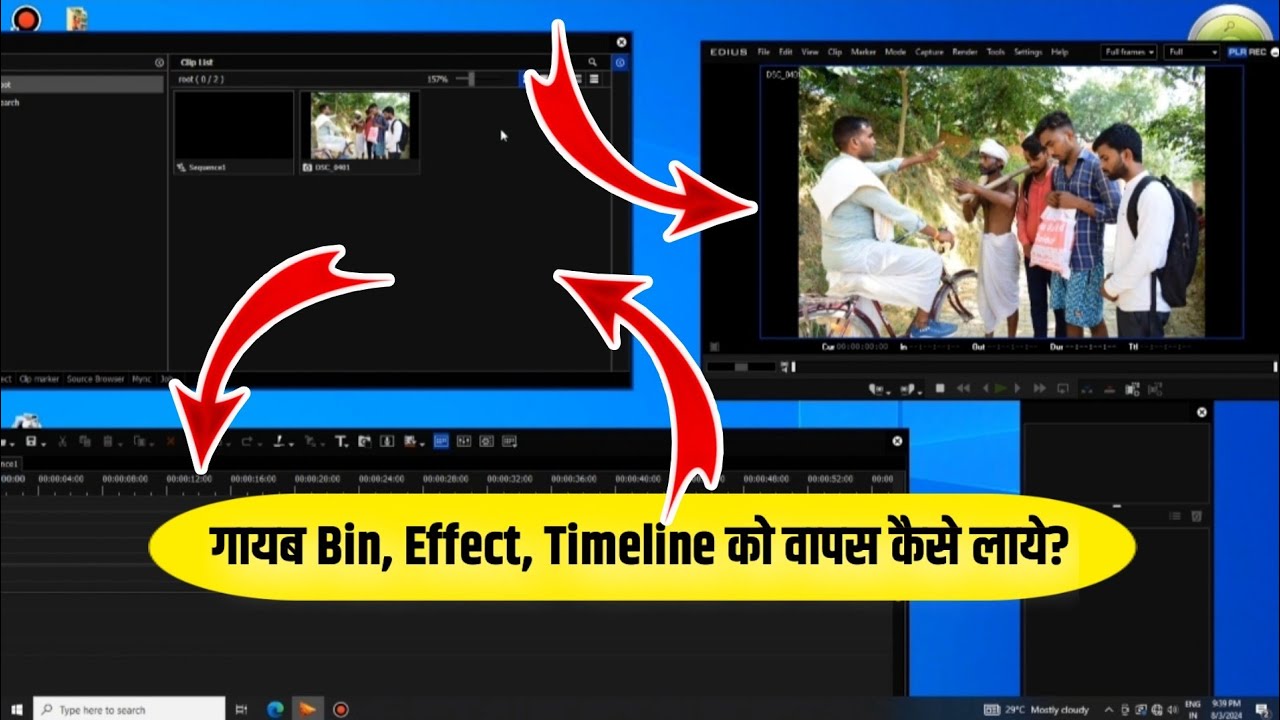Step to the previous frame

985,388
